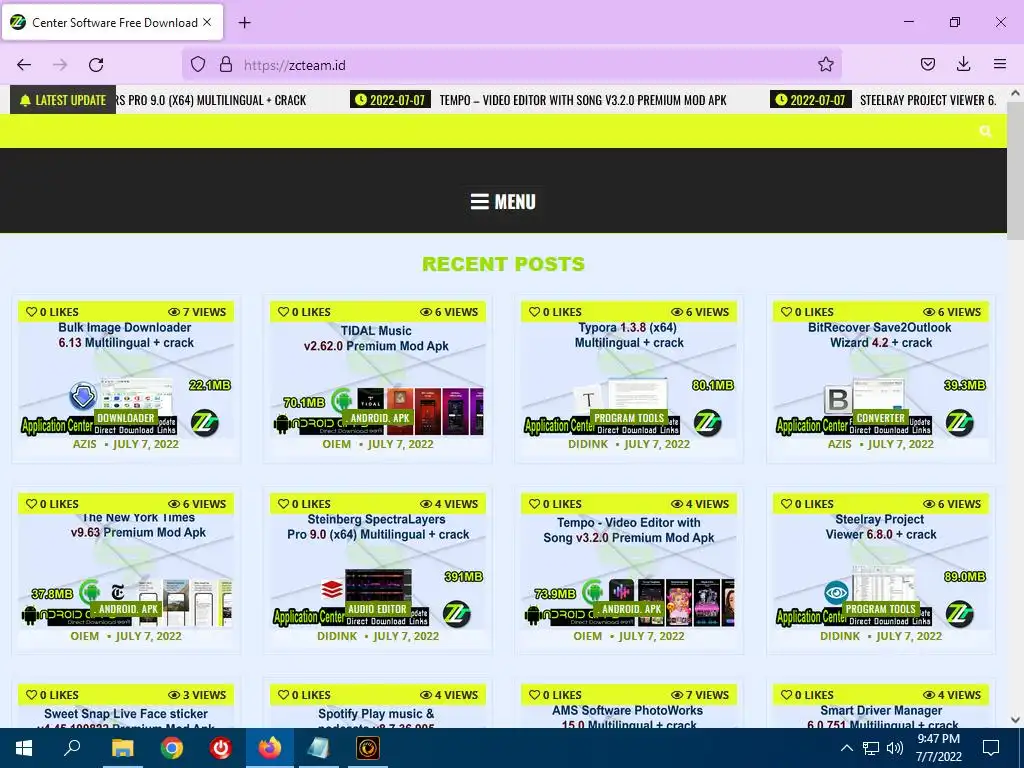
Task: Like the Typora 1.3.8 post
Action: (x=554, y=312)
